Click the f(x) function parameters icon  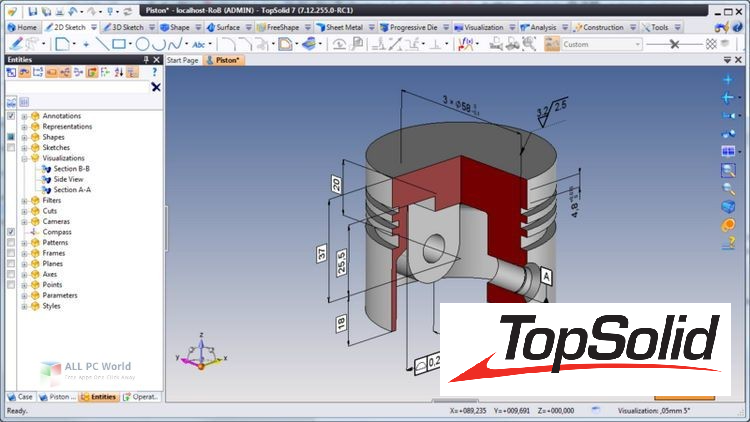point(465,44)
